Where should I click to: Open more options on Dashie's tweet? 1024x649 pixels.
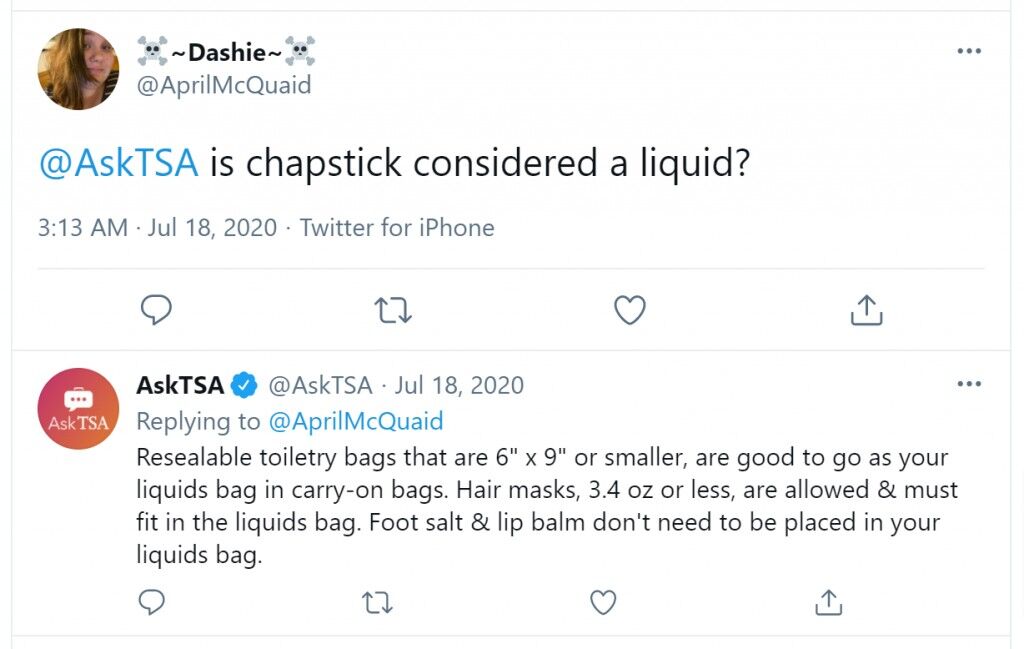969,51
